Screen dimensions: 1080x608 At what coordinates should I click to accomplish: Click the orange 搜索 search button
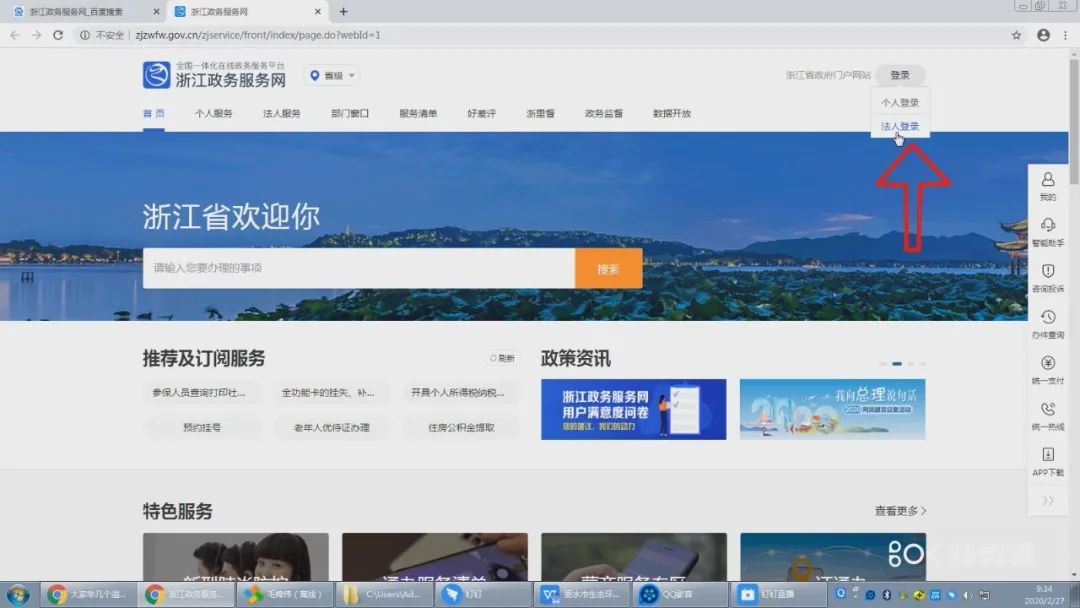(608, 269)
